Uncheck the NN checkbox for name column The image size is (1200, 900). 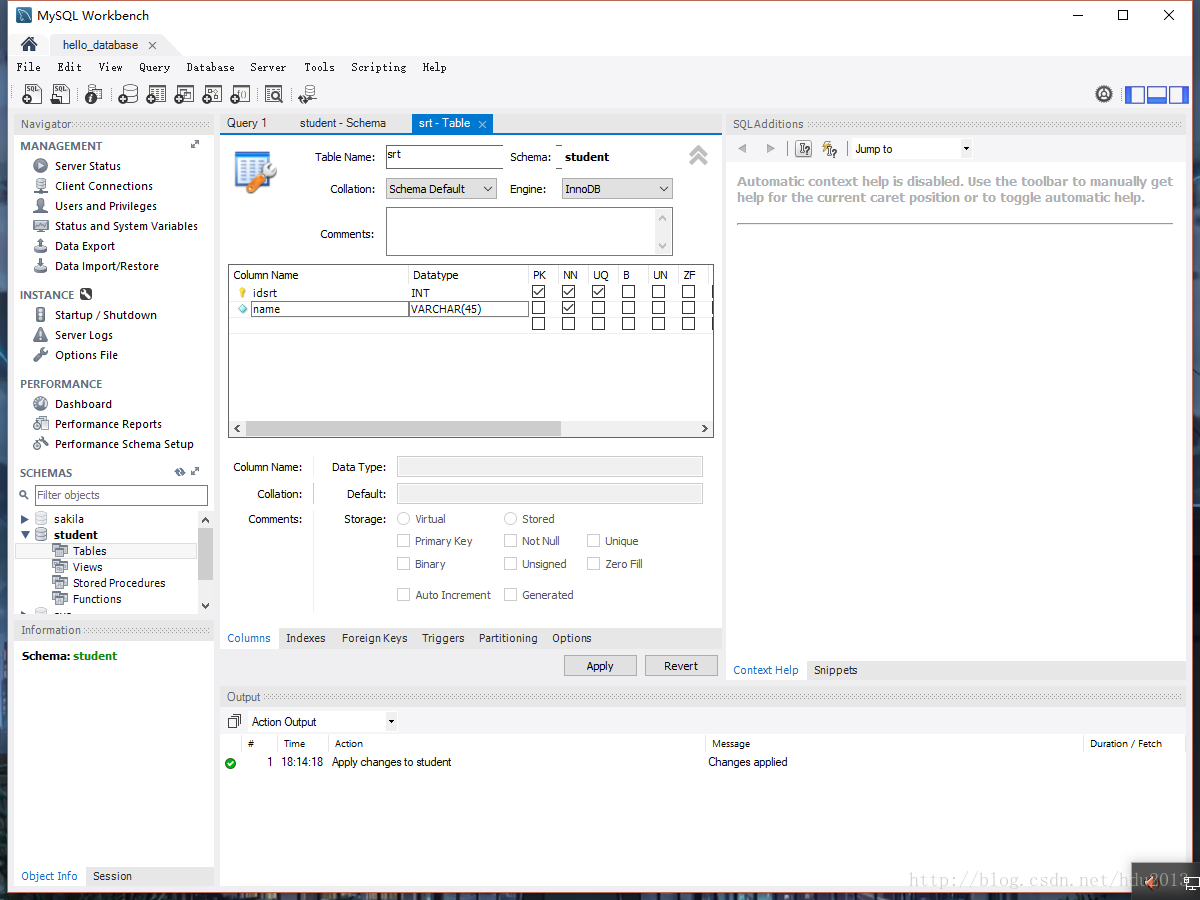(x=569, y=308)
